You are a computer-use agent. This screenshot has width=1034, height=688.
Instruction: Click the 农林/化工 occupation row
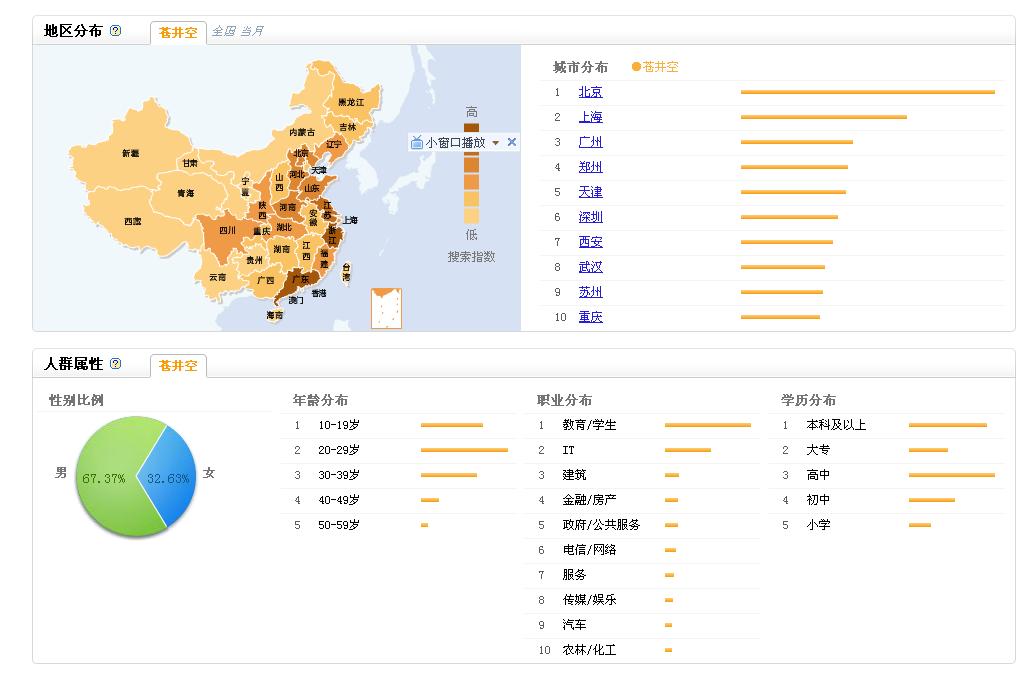click(643, 650)
